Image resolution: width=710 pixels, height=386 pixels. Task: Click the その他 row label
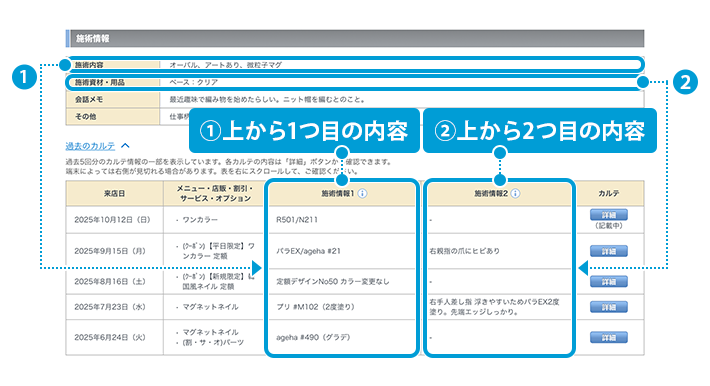point(86,116)
